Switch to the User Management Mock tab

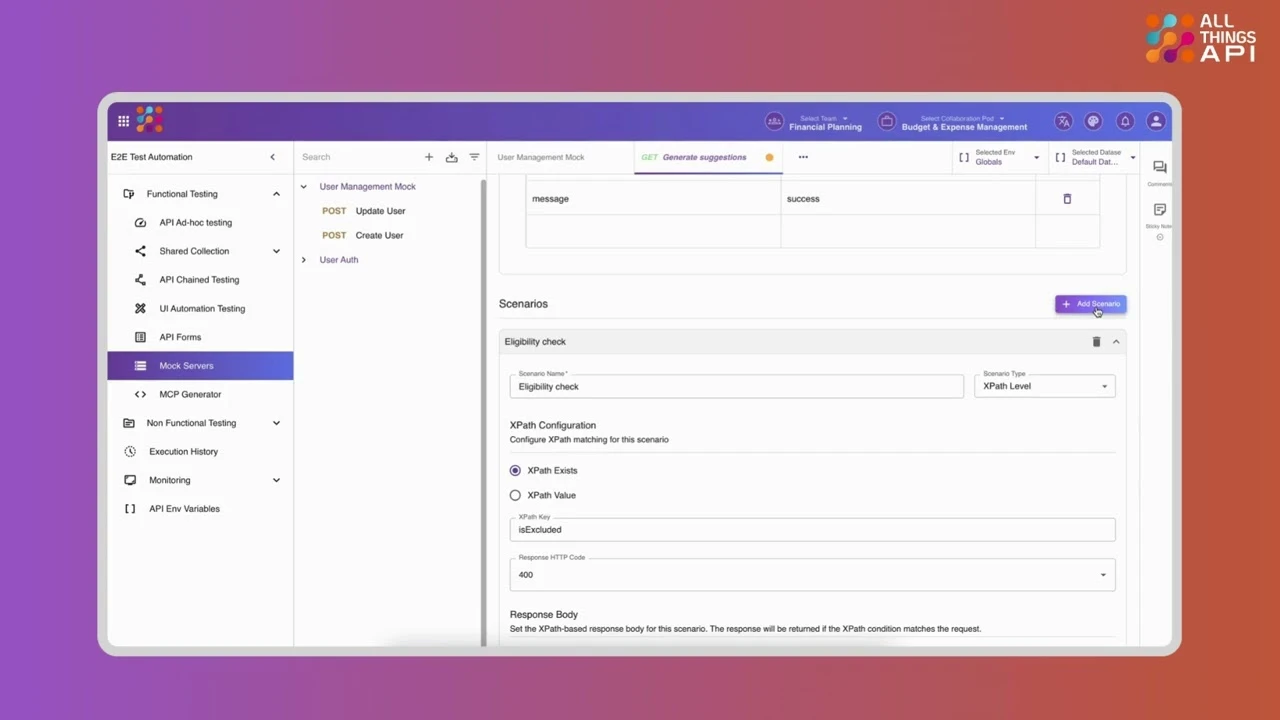(x=541, y=157)
